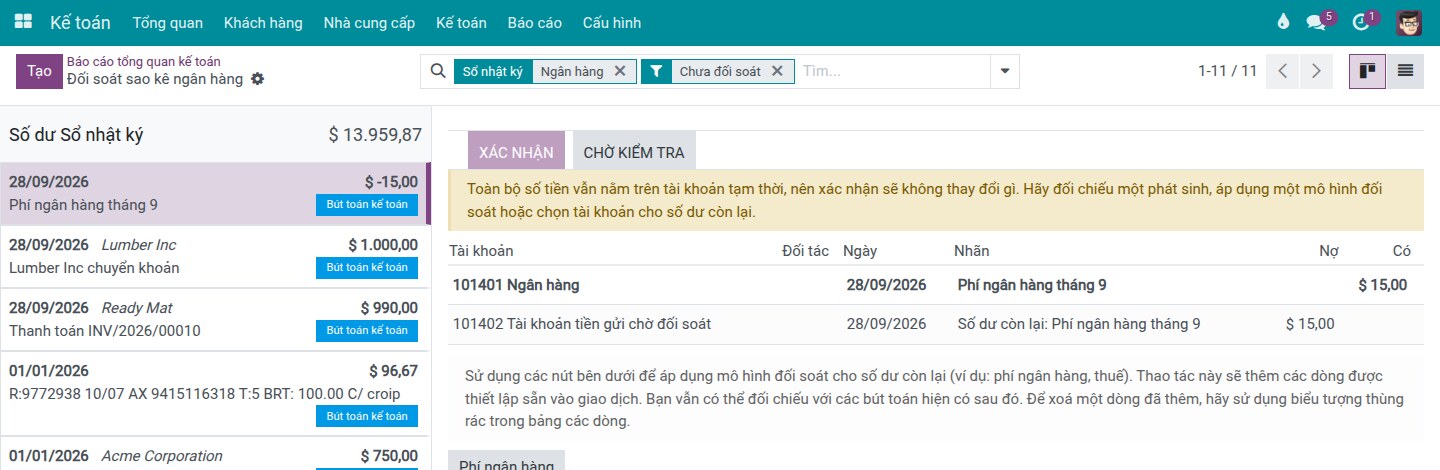Go to previous page of records
1440x470 pixels.
[1282, 71]
